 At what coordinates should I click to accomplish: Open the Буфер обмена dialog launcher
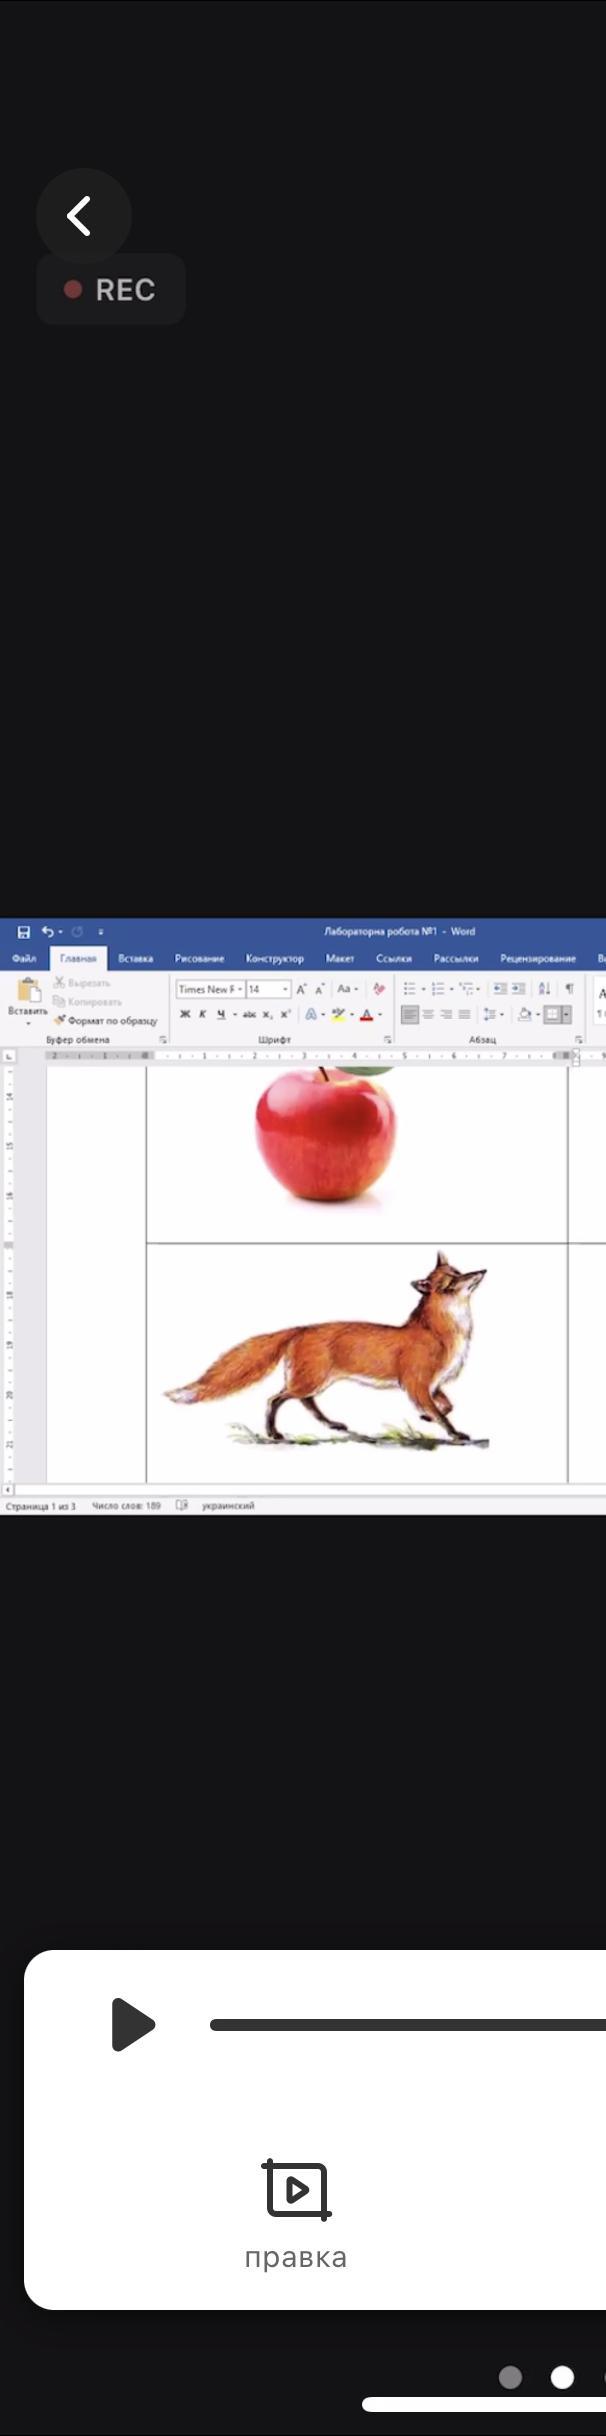pyautogui.click(x=163, y=1040)
